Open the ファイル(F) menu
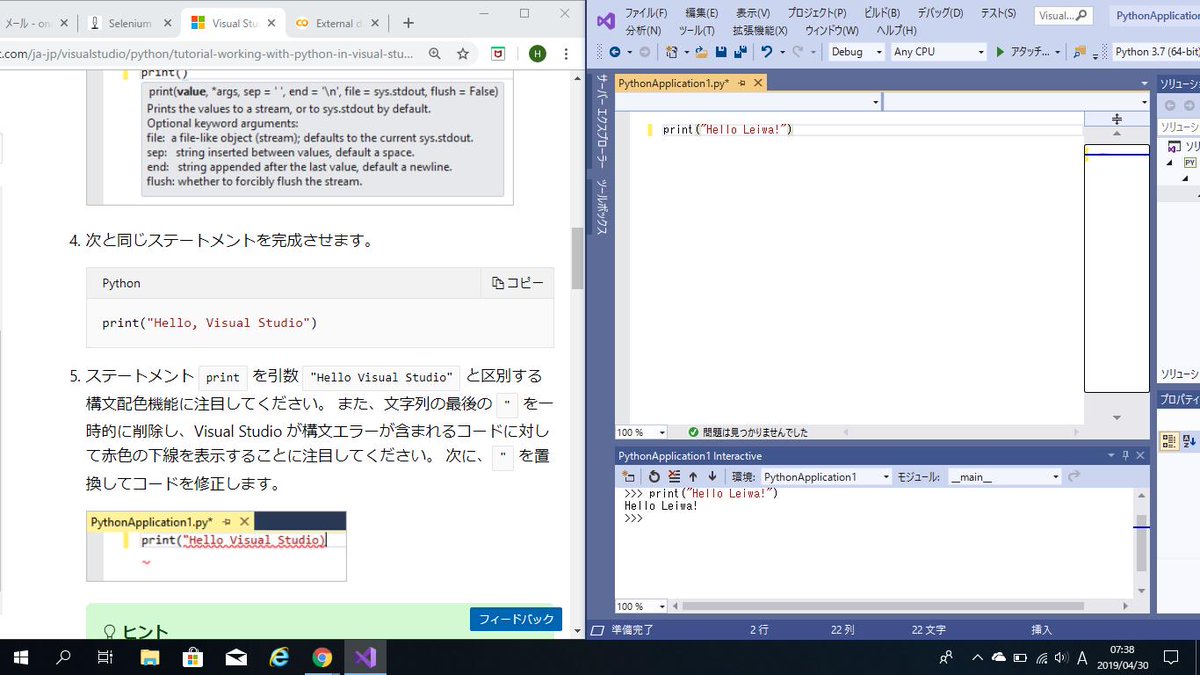This screenshot has width=1200, height=675. [x=646, y=13]
